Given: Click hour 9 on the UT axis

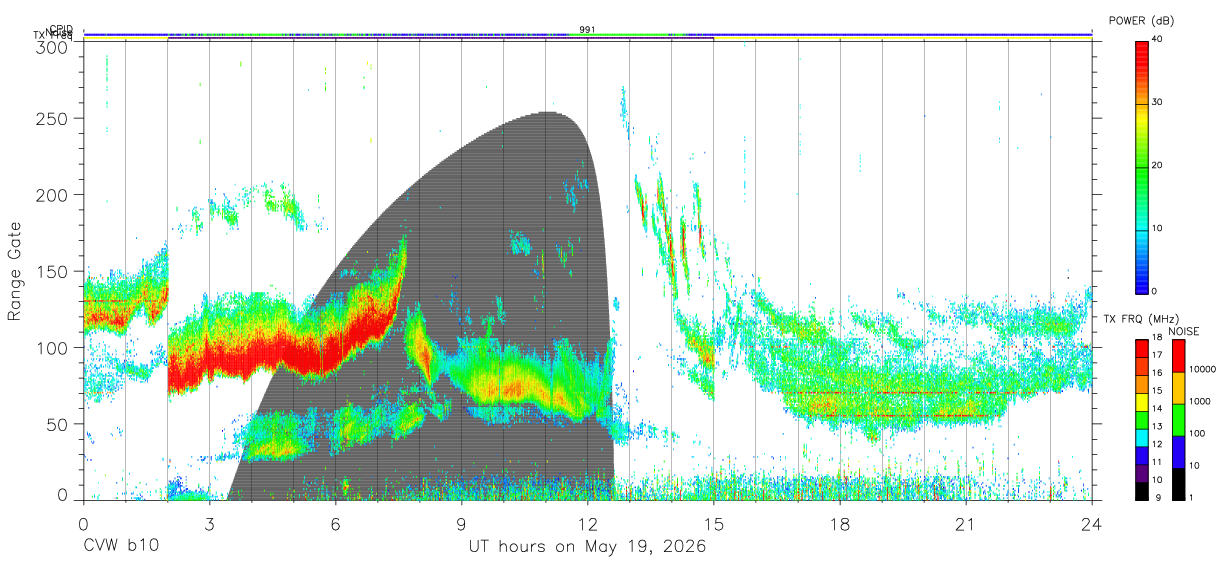Looking at the screenshot, I should 461,523.
